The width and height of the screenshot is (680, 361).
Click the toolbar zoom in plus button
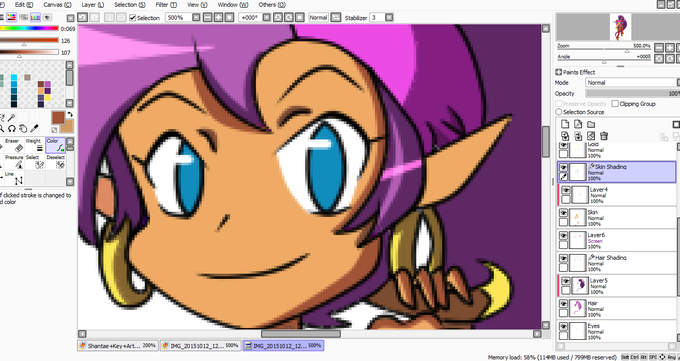click(x=218, y=17)
